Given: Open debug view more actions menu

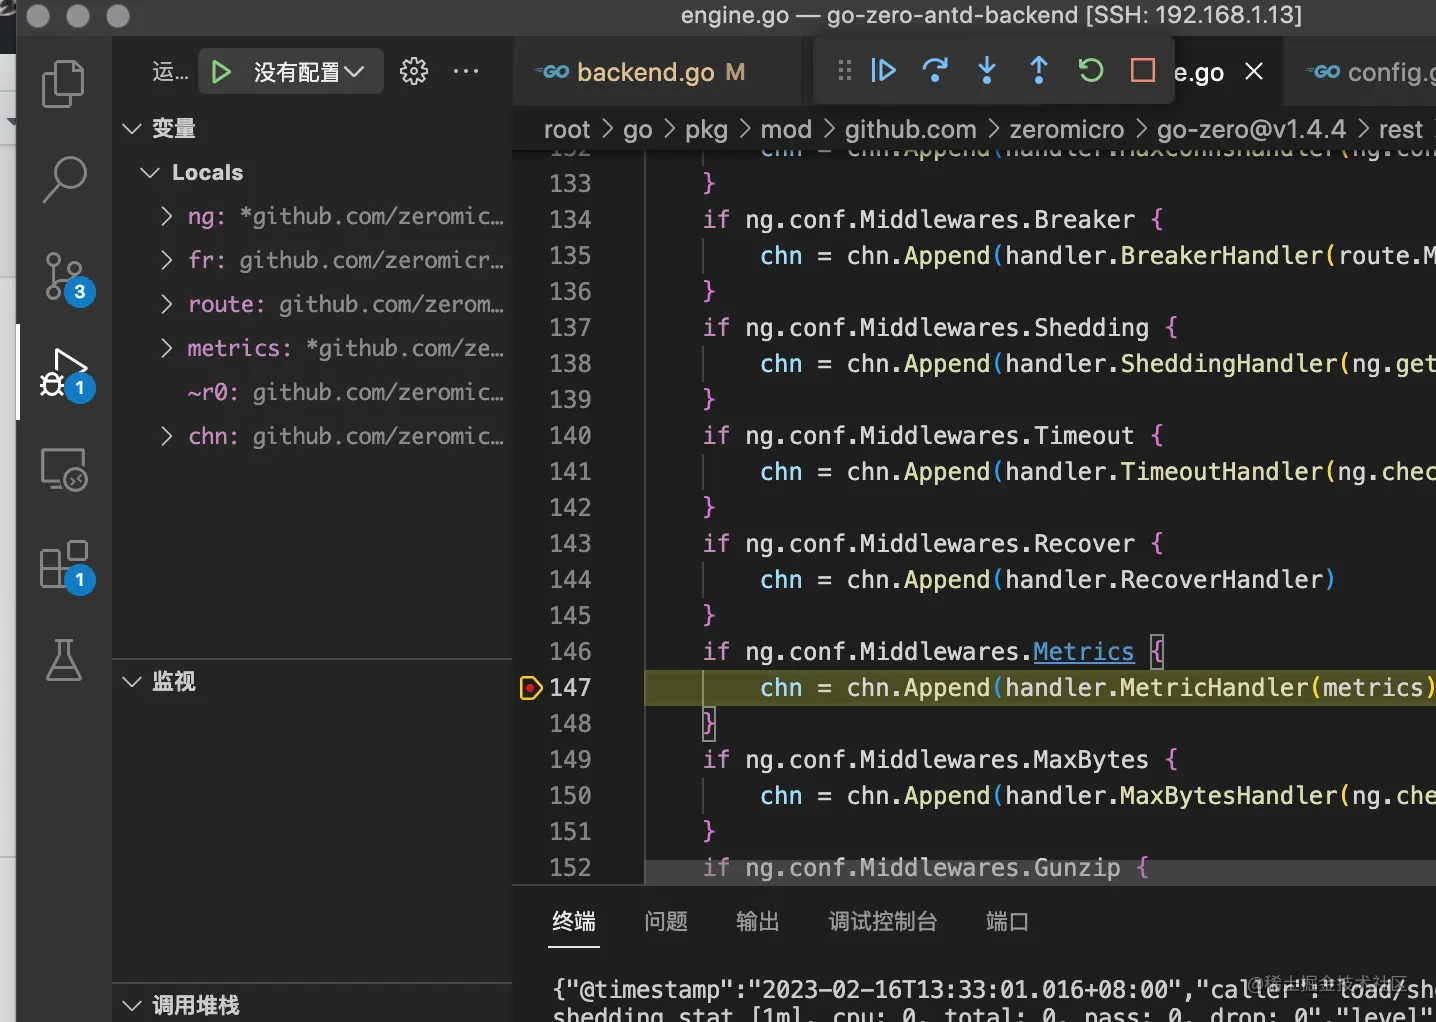Looking at the screenshot, I should click(466, 71).
